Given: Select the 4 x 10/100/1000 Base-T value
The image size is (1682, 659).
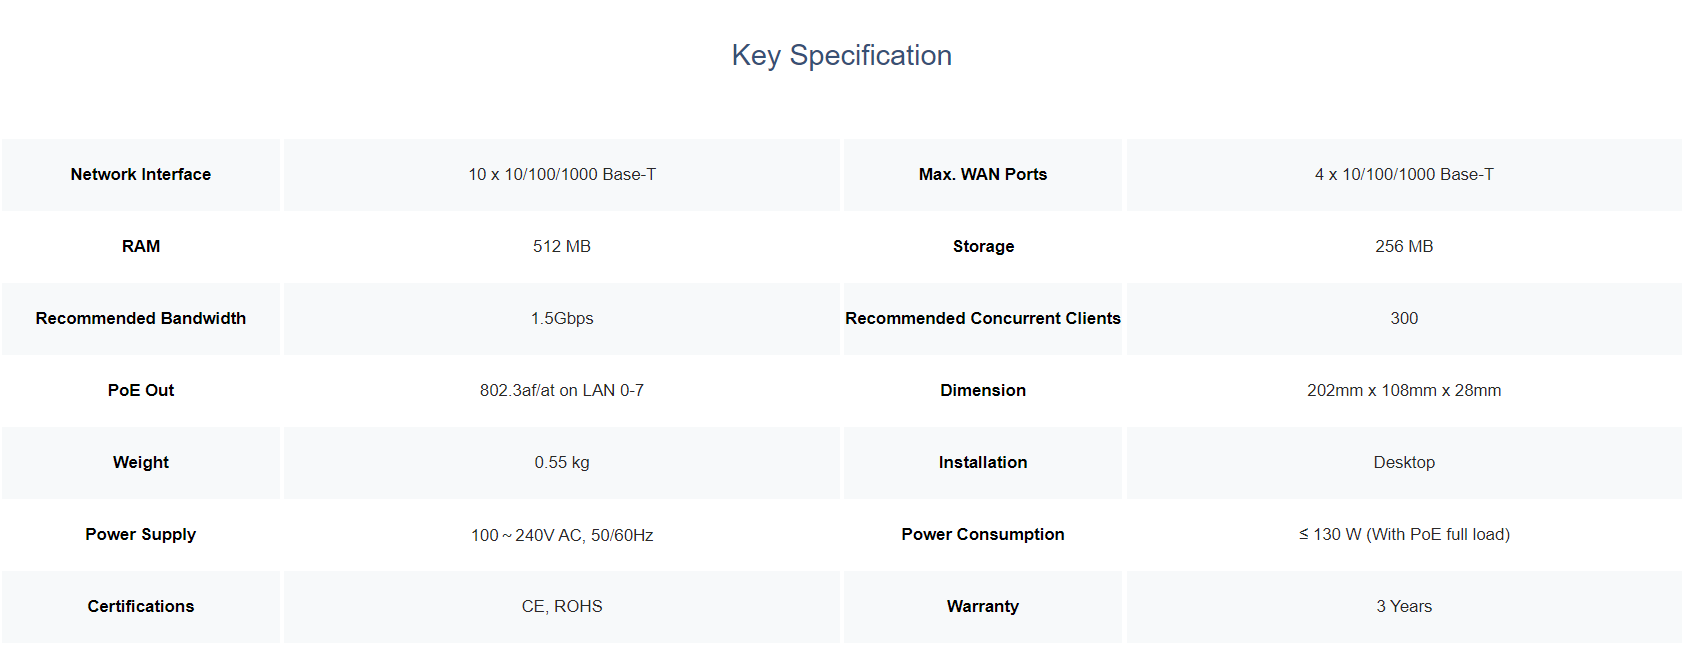Looking at the screenshot, I should (1404, 174).
